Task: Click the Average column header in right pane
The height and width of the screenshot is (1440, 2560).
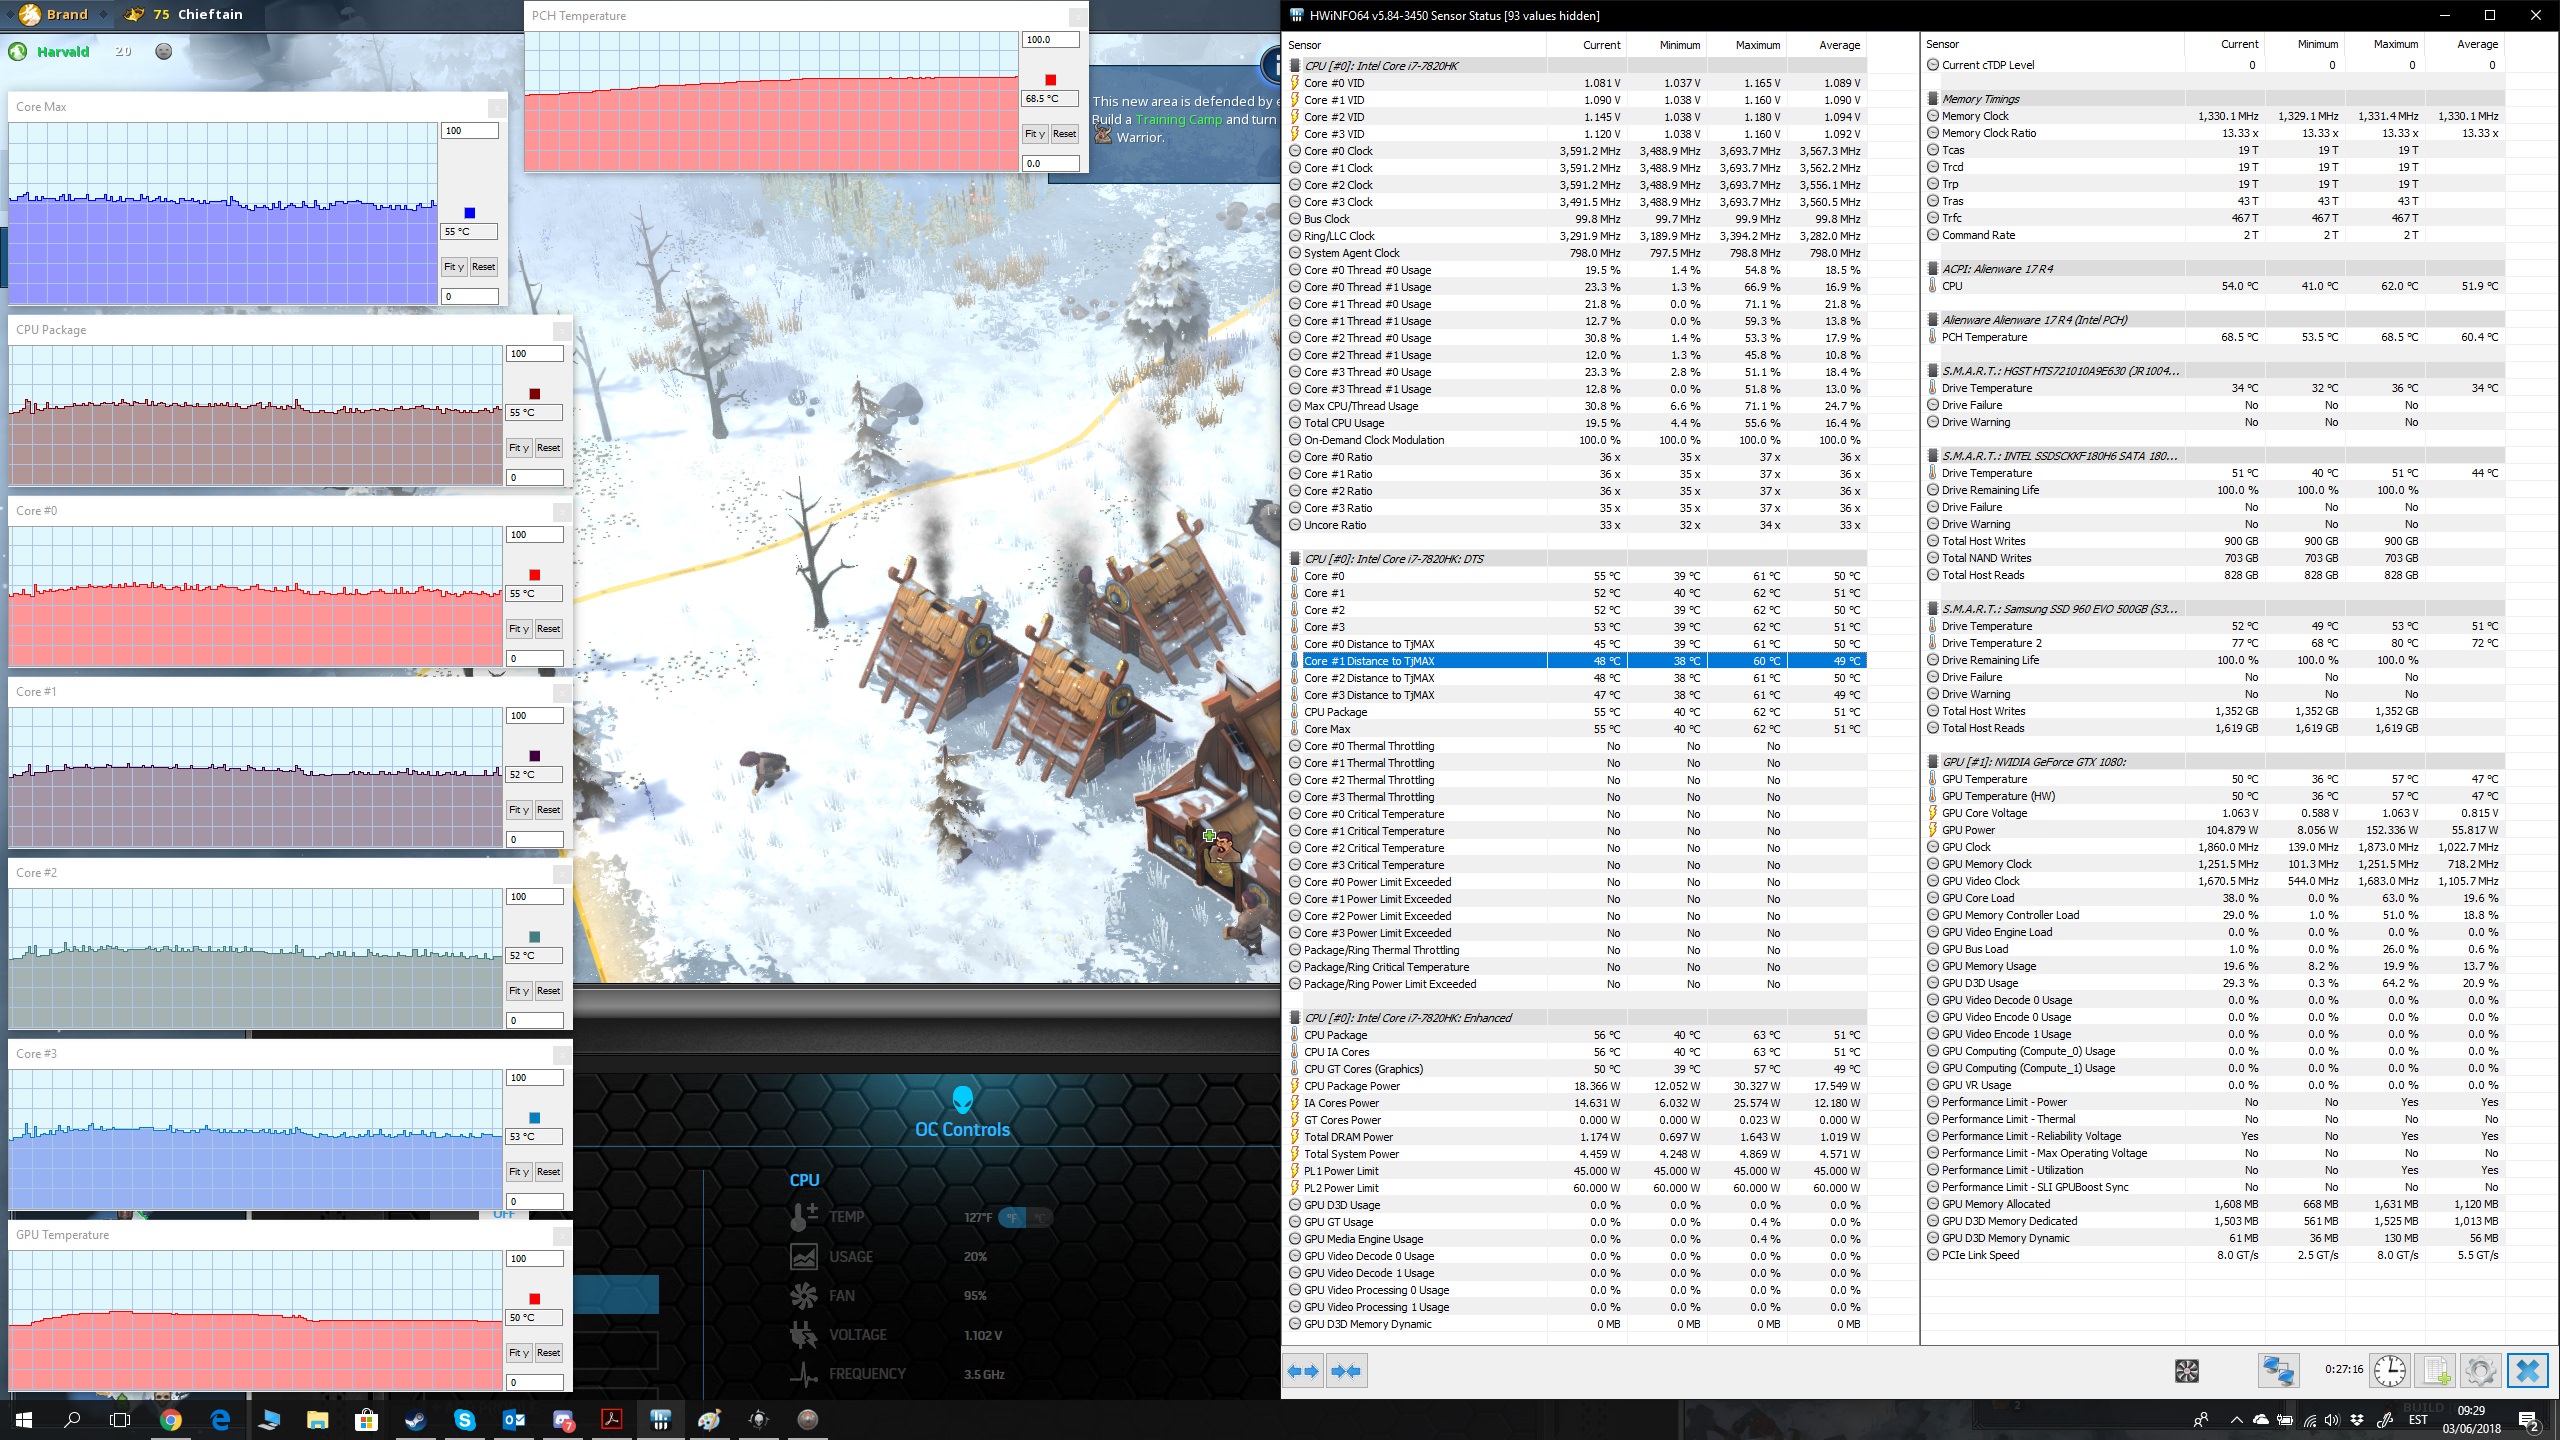Action: (x=2477, y=44)
